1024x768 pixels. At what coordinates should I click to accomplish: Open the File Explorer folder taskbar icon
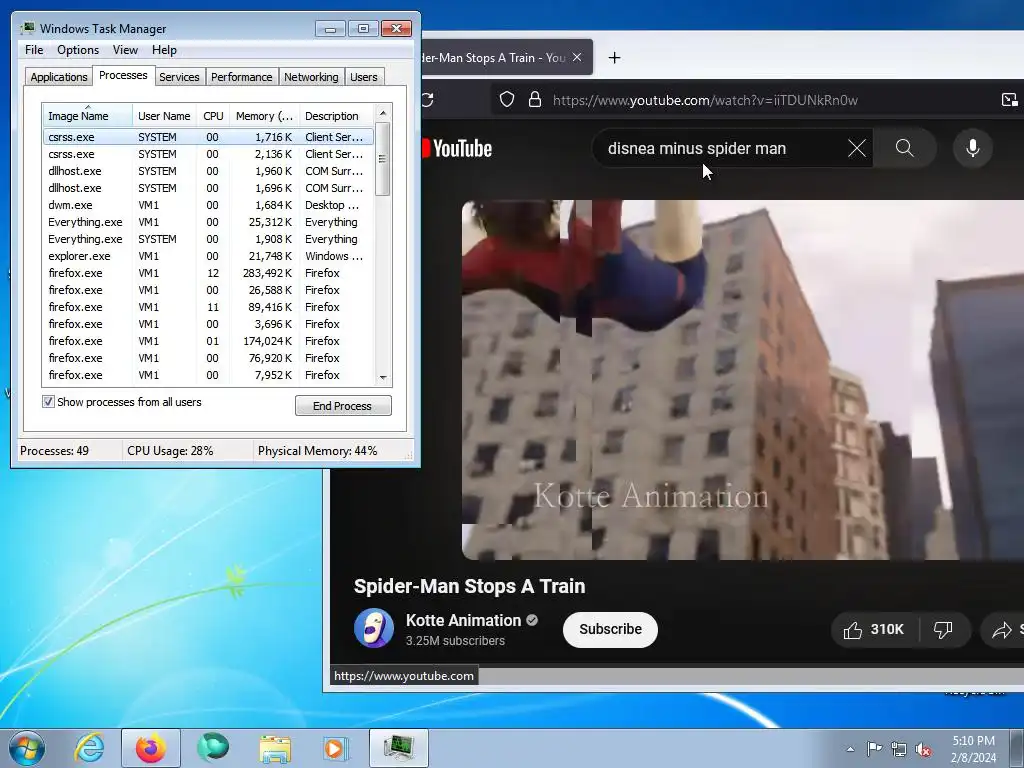click(275, 748)
